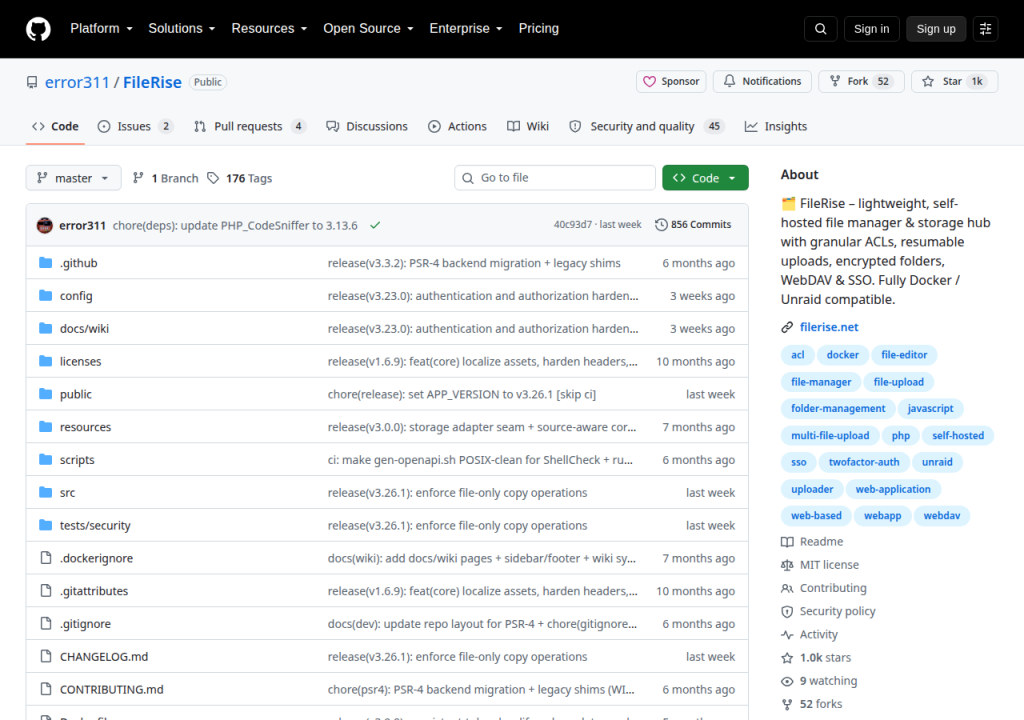Click the shield icon beside Security policy
The width and height of the screenshot is (1024, 720).
tap(787, 612)
